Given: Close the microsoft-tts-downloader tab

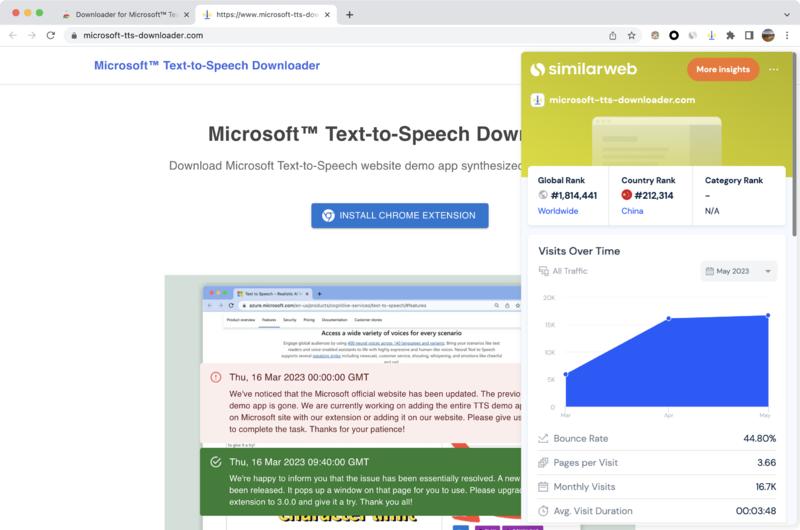Looking at the screenshot, I should (x=328, y=15).
